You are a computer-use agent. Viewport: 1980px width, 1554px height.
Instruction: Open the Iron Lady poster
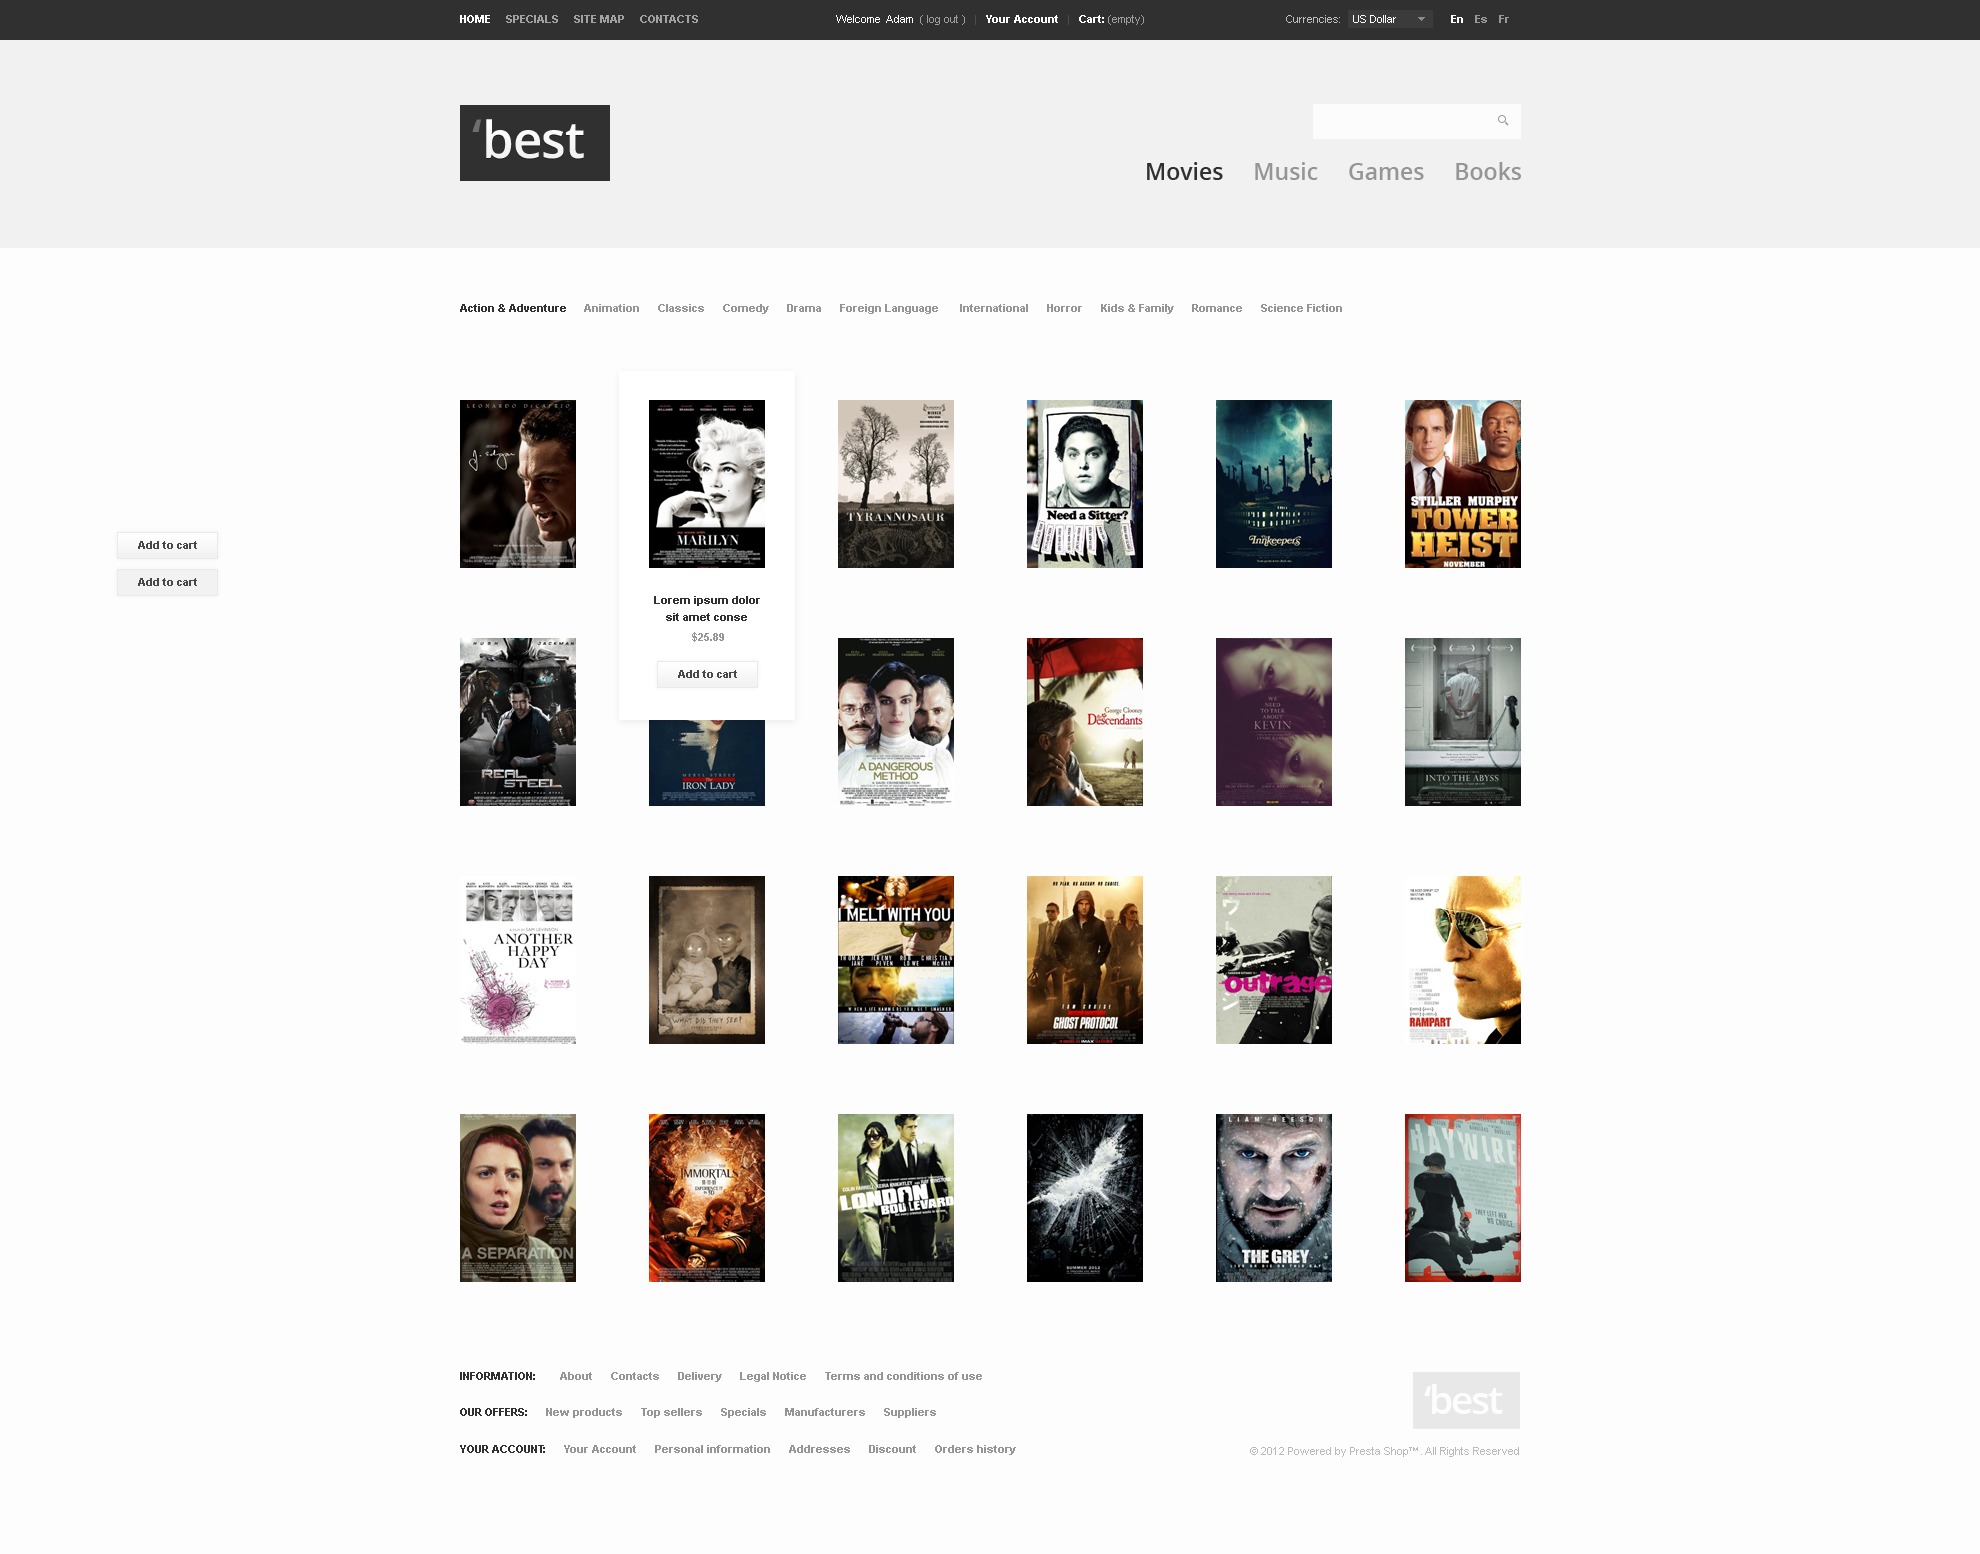point(707,763)
